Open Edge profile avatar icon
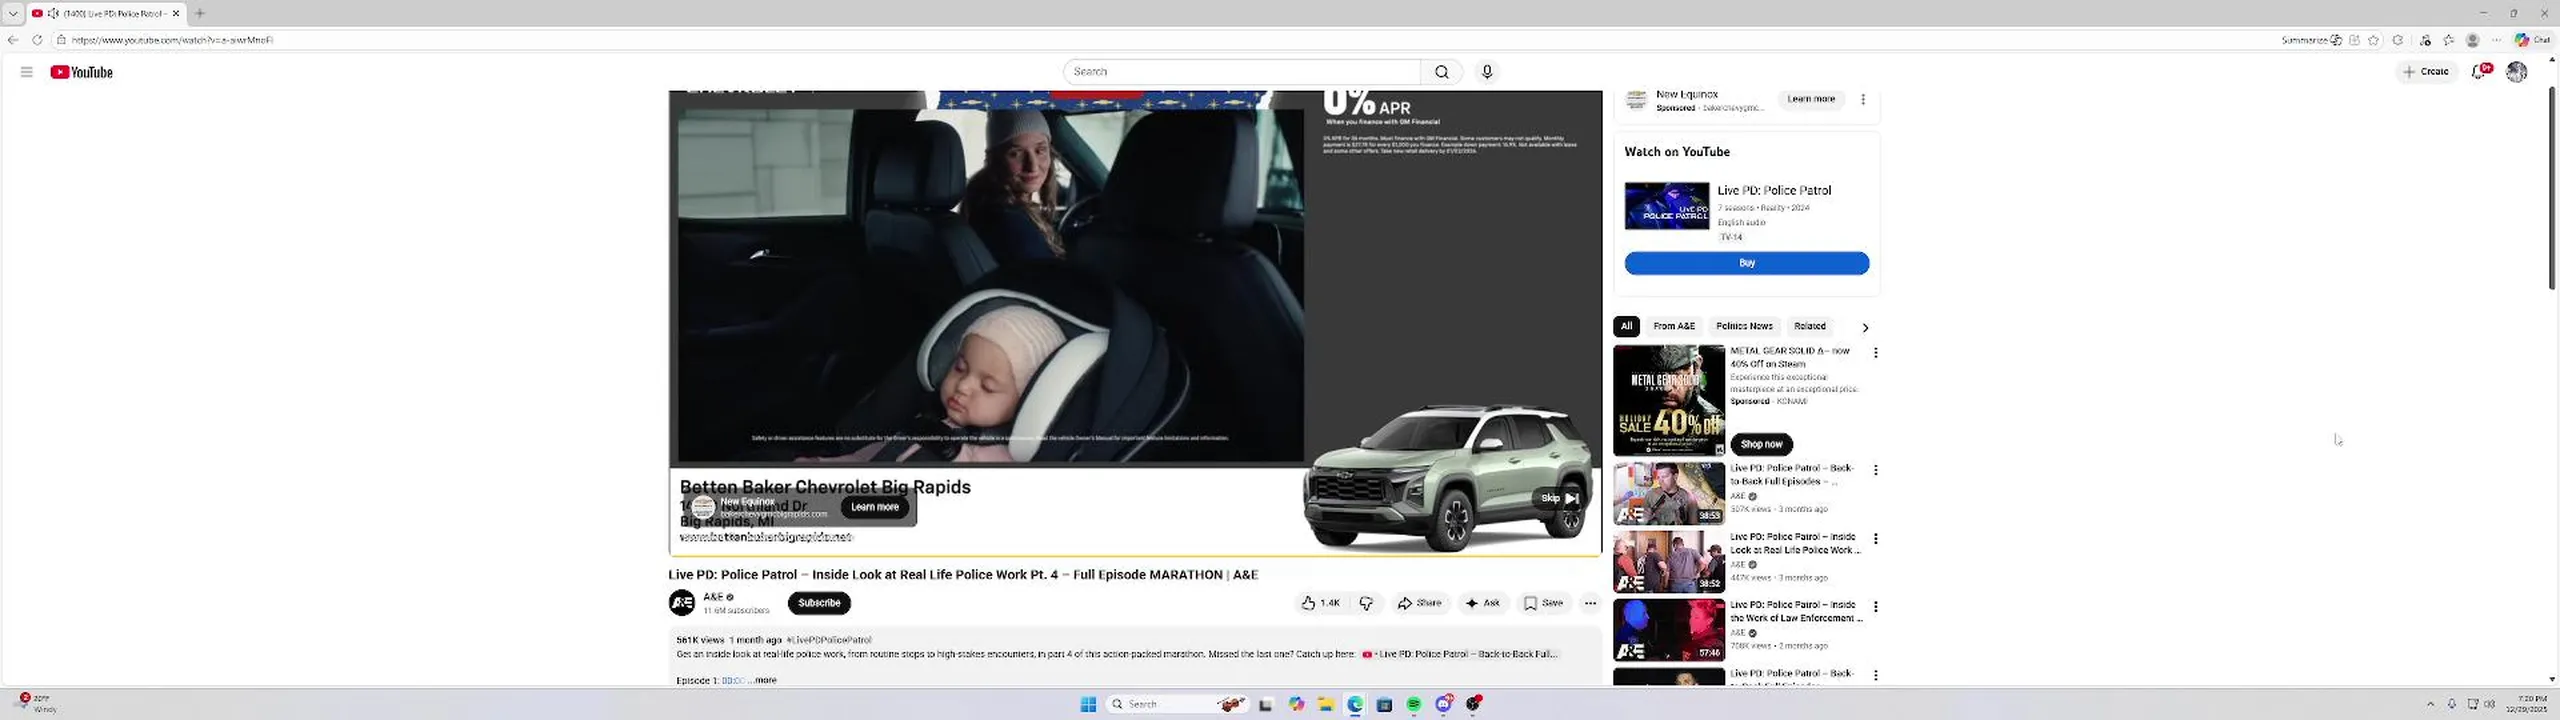The image size is (2560, 720). 2473,40
